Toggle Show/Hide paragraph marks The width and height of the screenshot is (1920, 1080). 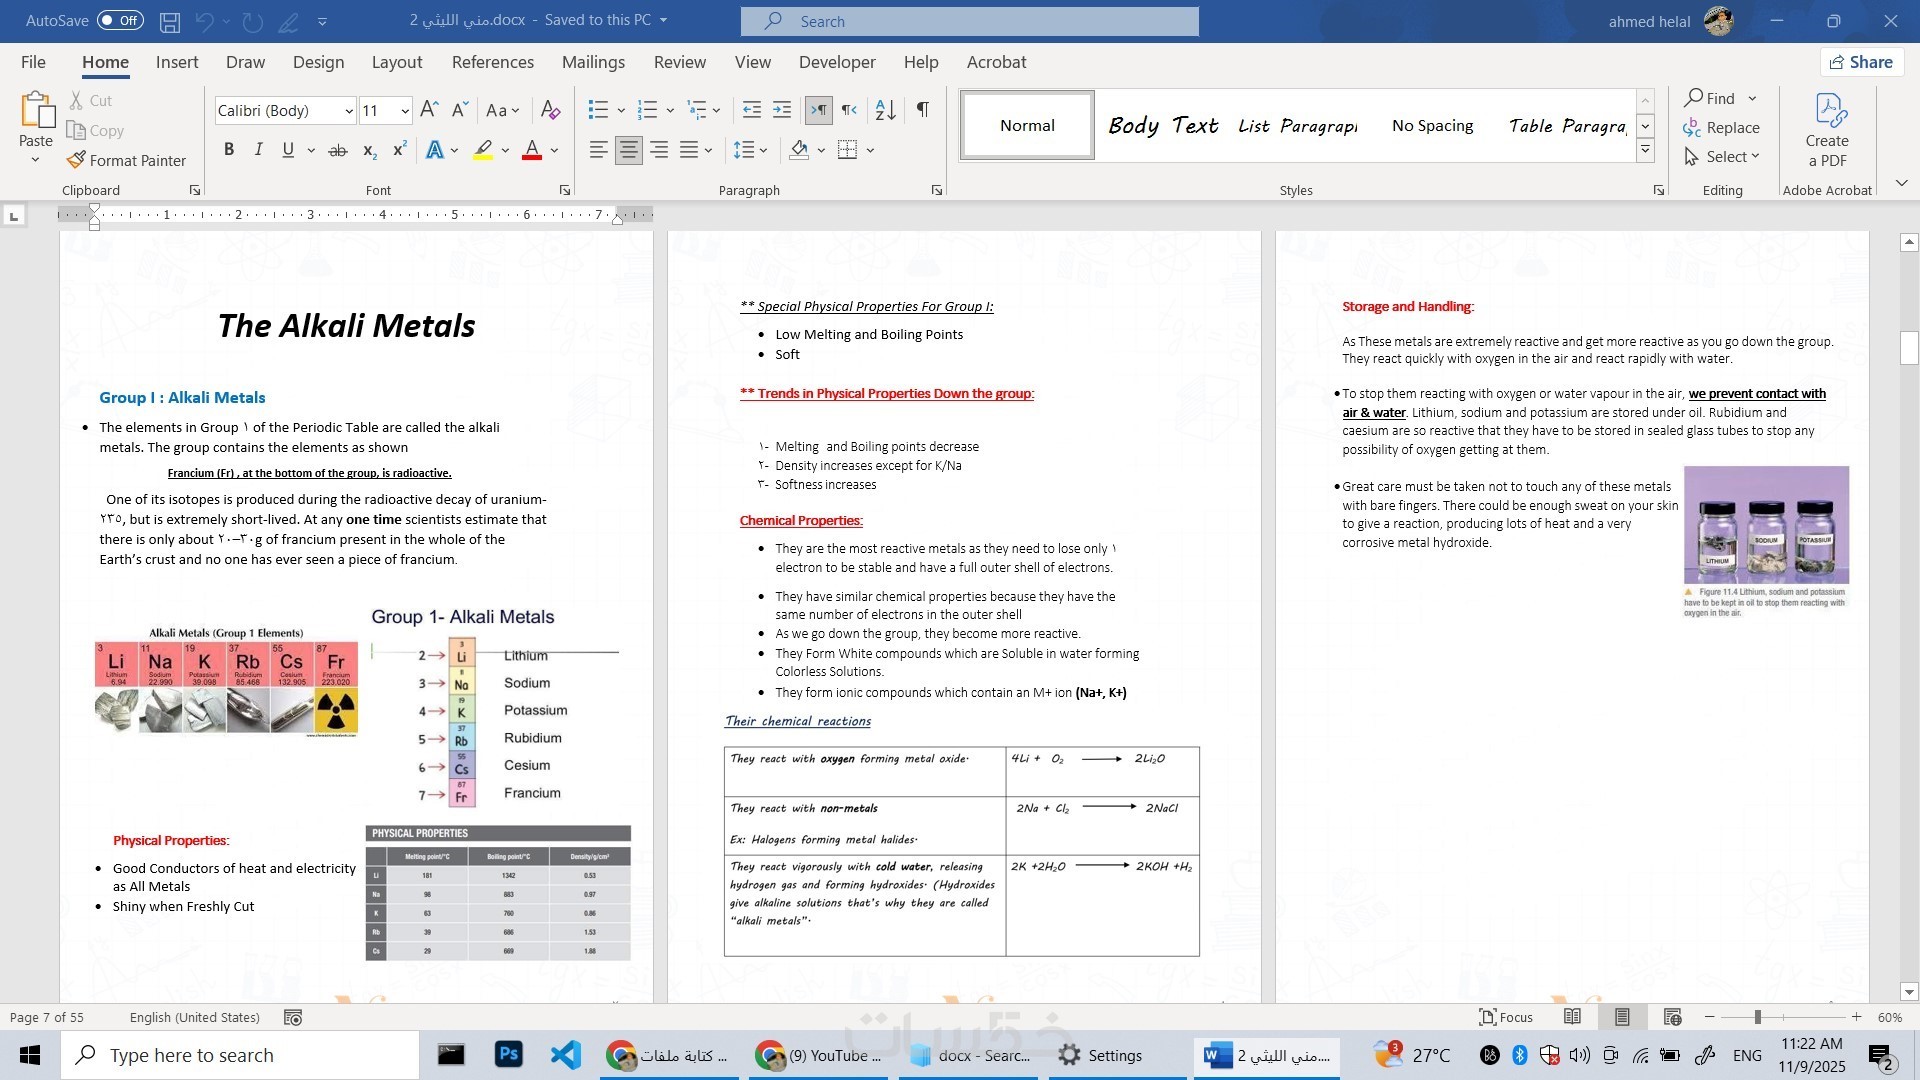pos(923,110)
